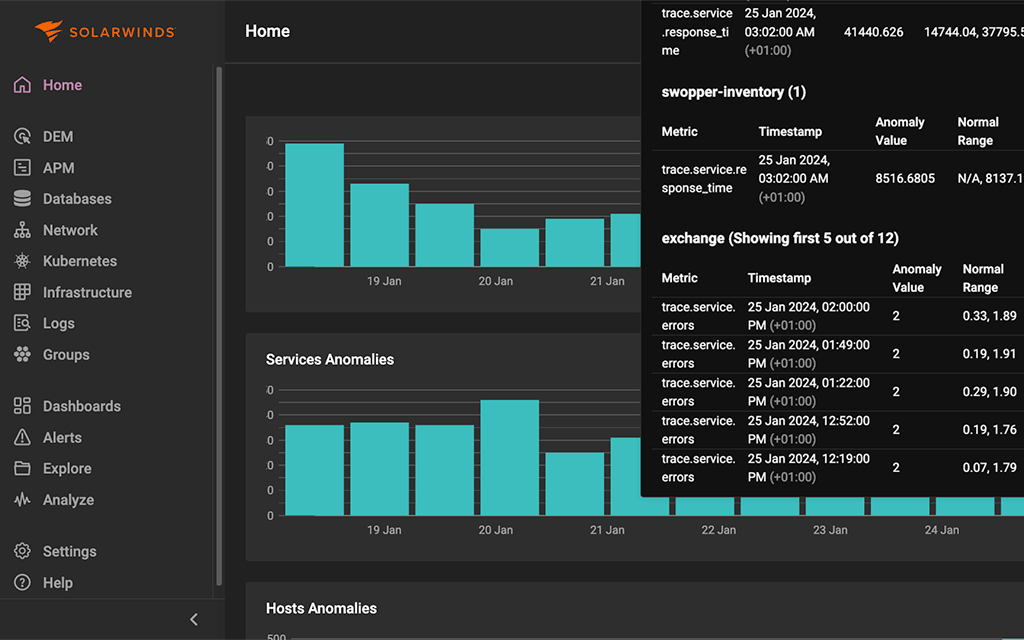The height and width of the screenshot is (640, 1024).
Task: Click the Alerts warning icon
Action: [x=23, y=437]
